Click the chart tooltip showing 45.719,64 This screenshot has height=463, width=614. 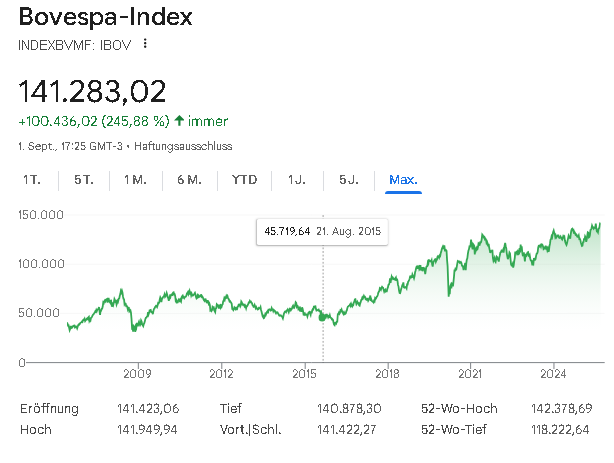(322, 231)
